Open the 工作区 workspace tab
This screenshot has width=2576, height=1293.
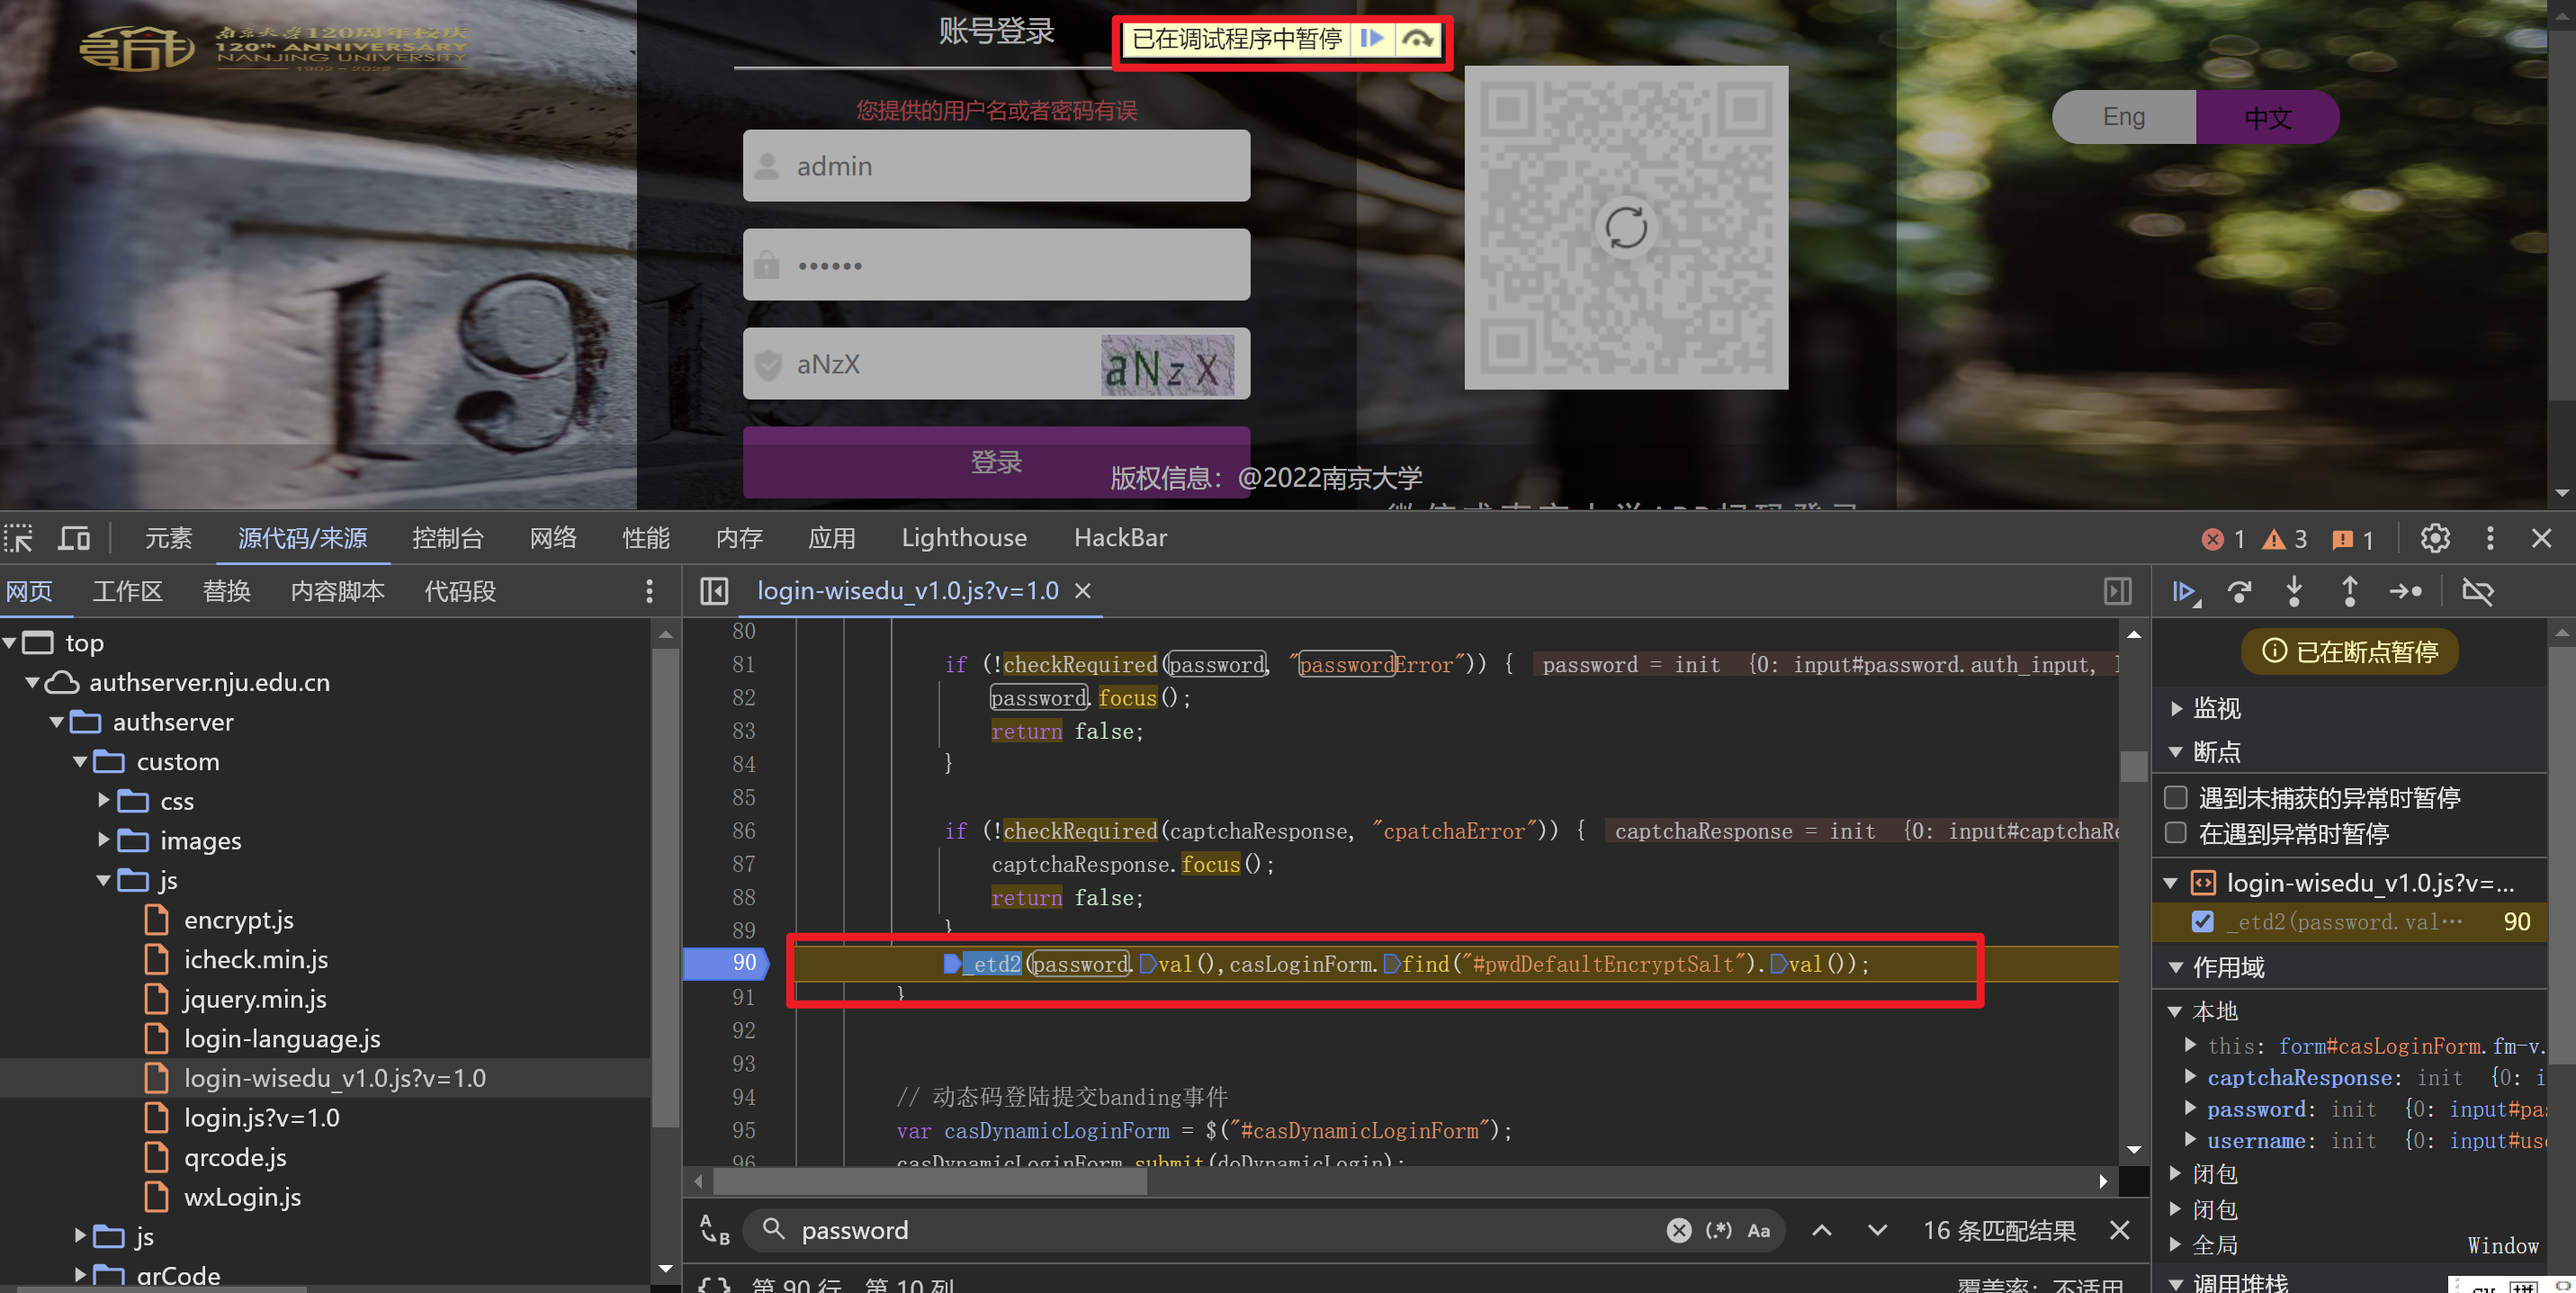(x=127, y=591)
